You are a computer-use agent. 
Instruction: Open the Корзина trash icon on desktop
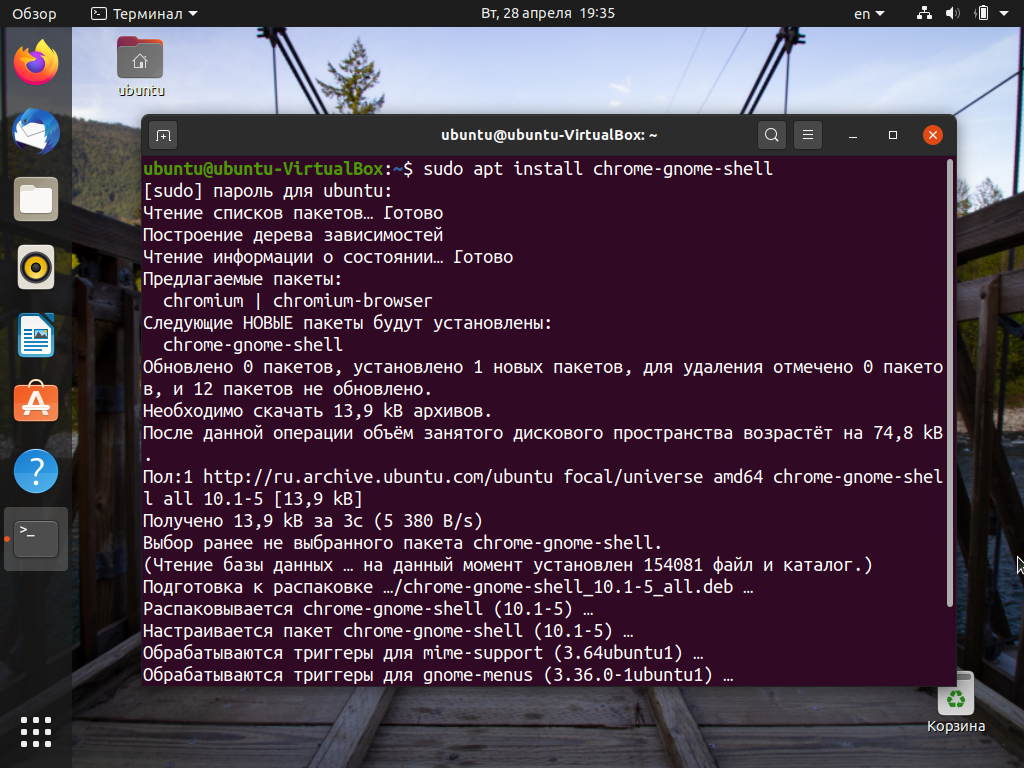click(x=955, y=703)
